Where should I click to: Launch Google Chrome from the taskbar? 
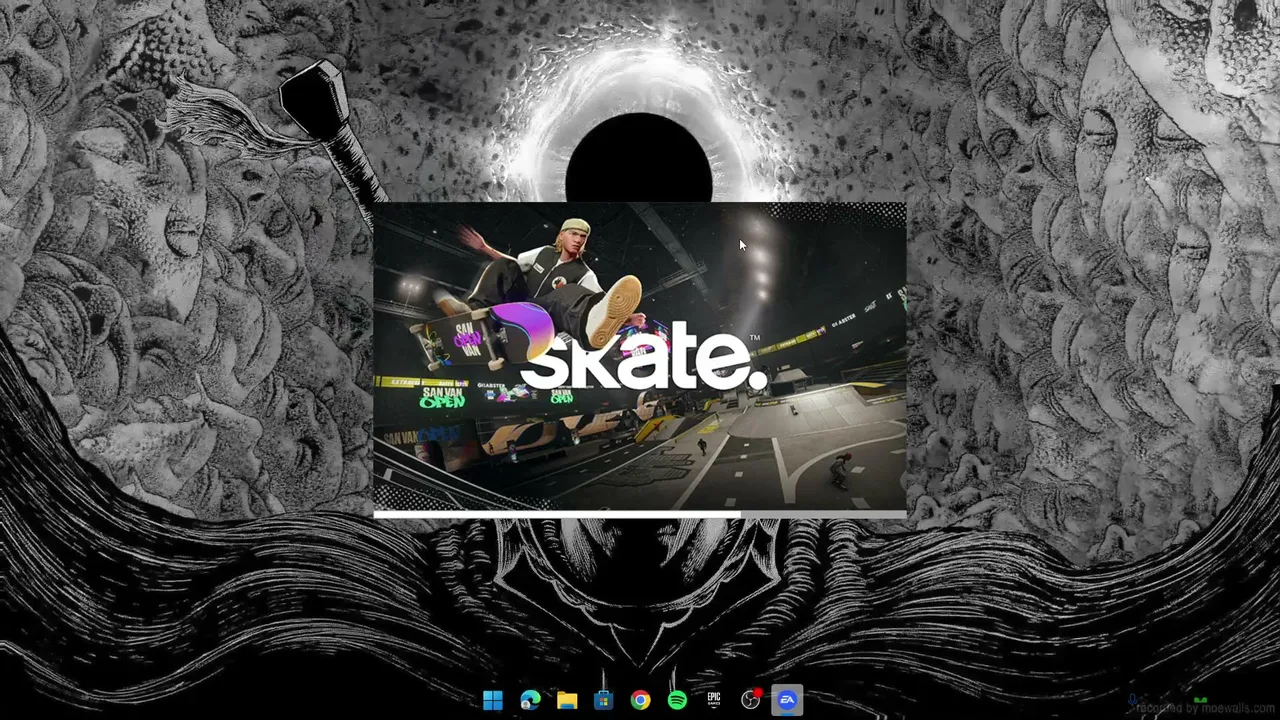click(x=640, y=700)
